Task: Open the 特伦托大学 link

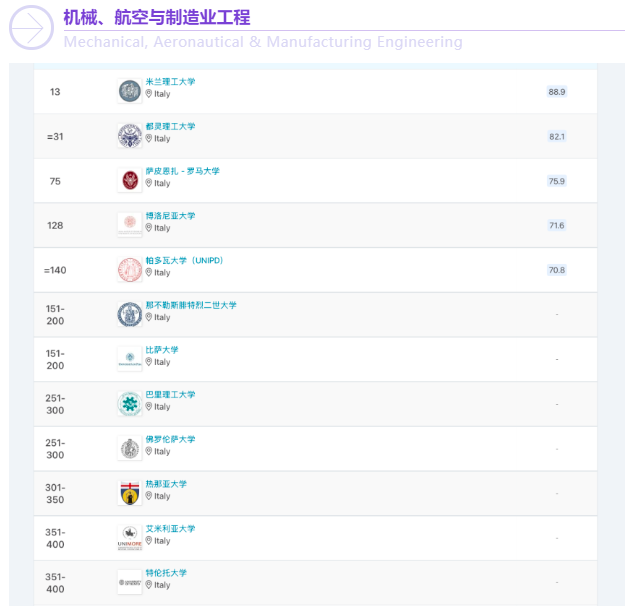Action: [x=166, y=573]
